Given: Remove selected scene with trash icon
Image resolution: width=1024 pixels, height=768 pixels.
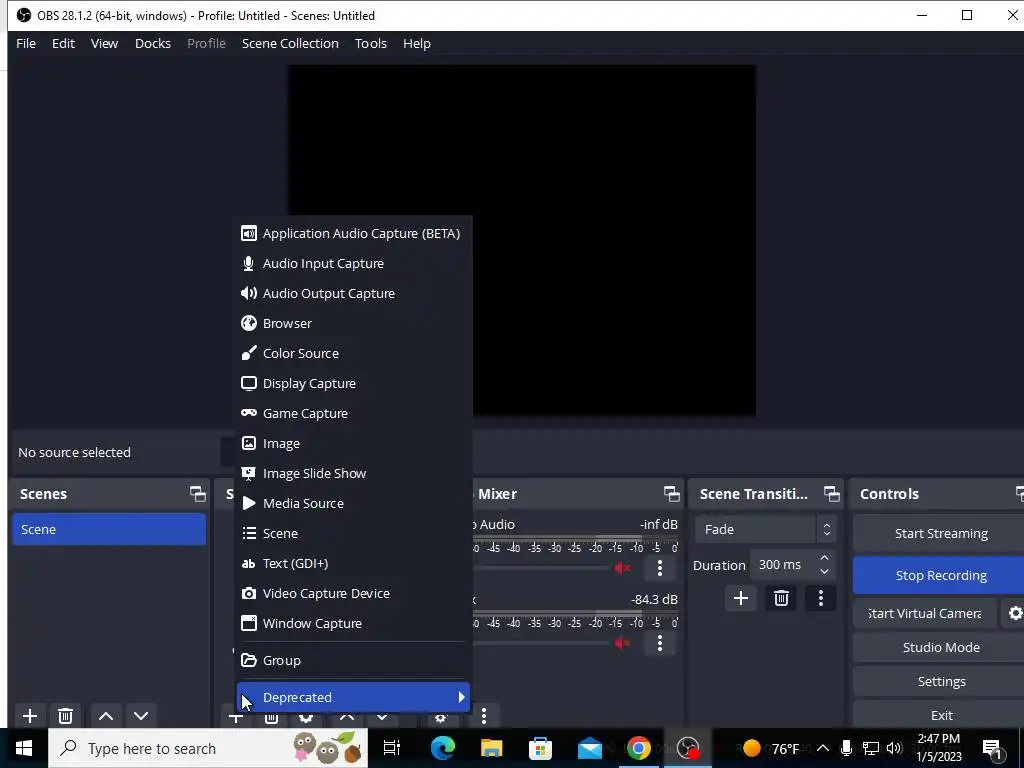Looking at the screenshot, I should 65,716.
